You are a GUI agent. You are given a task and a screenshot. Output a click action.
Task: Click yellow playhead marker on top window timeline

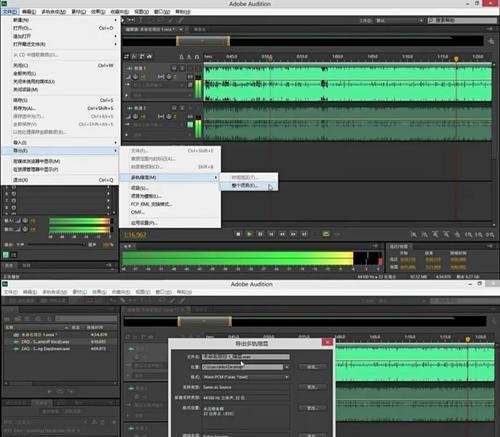[456, 59]
